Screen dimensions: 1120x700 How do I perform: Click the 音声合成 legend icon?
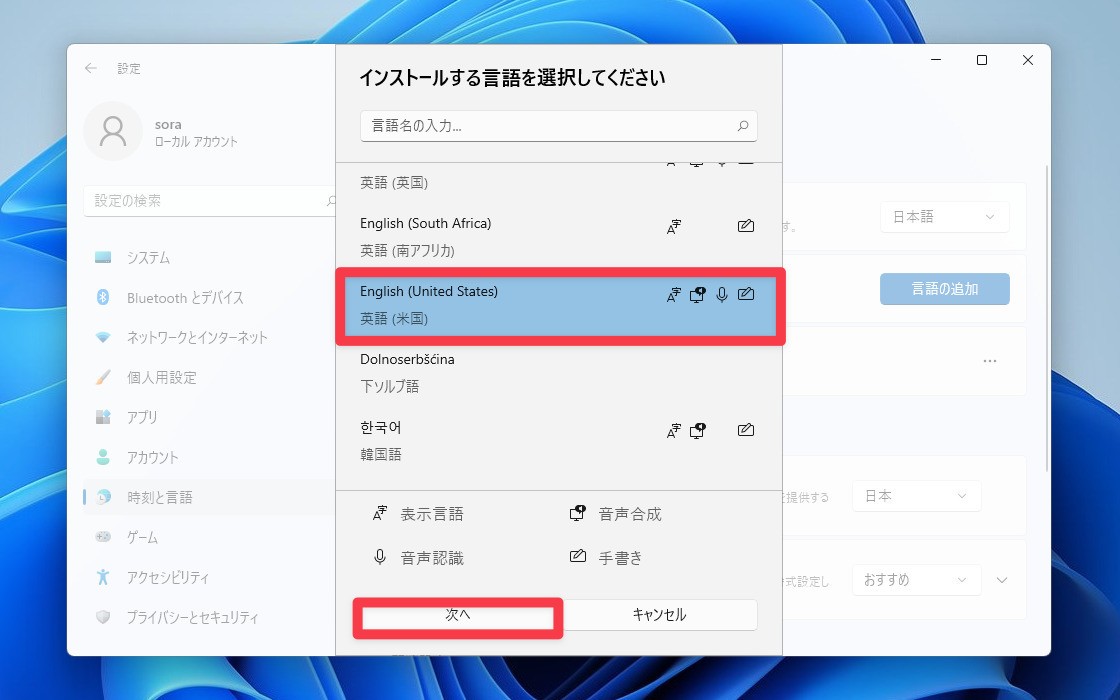577,513
